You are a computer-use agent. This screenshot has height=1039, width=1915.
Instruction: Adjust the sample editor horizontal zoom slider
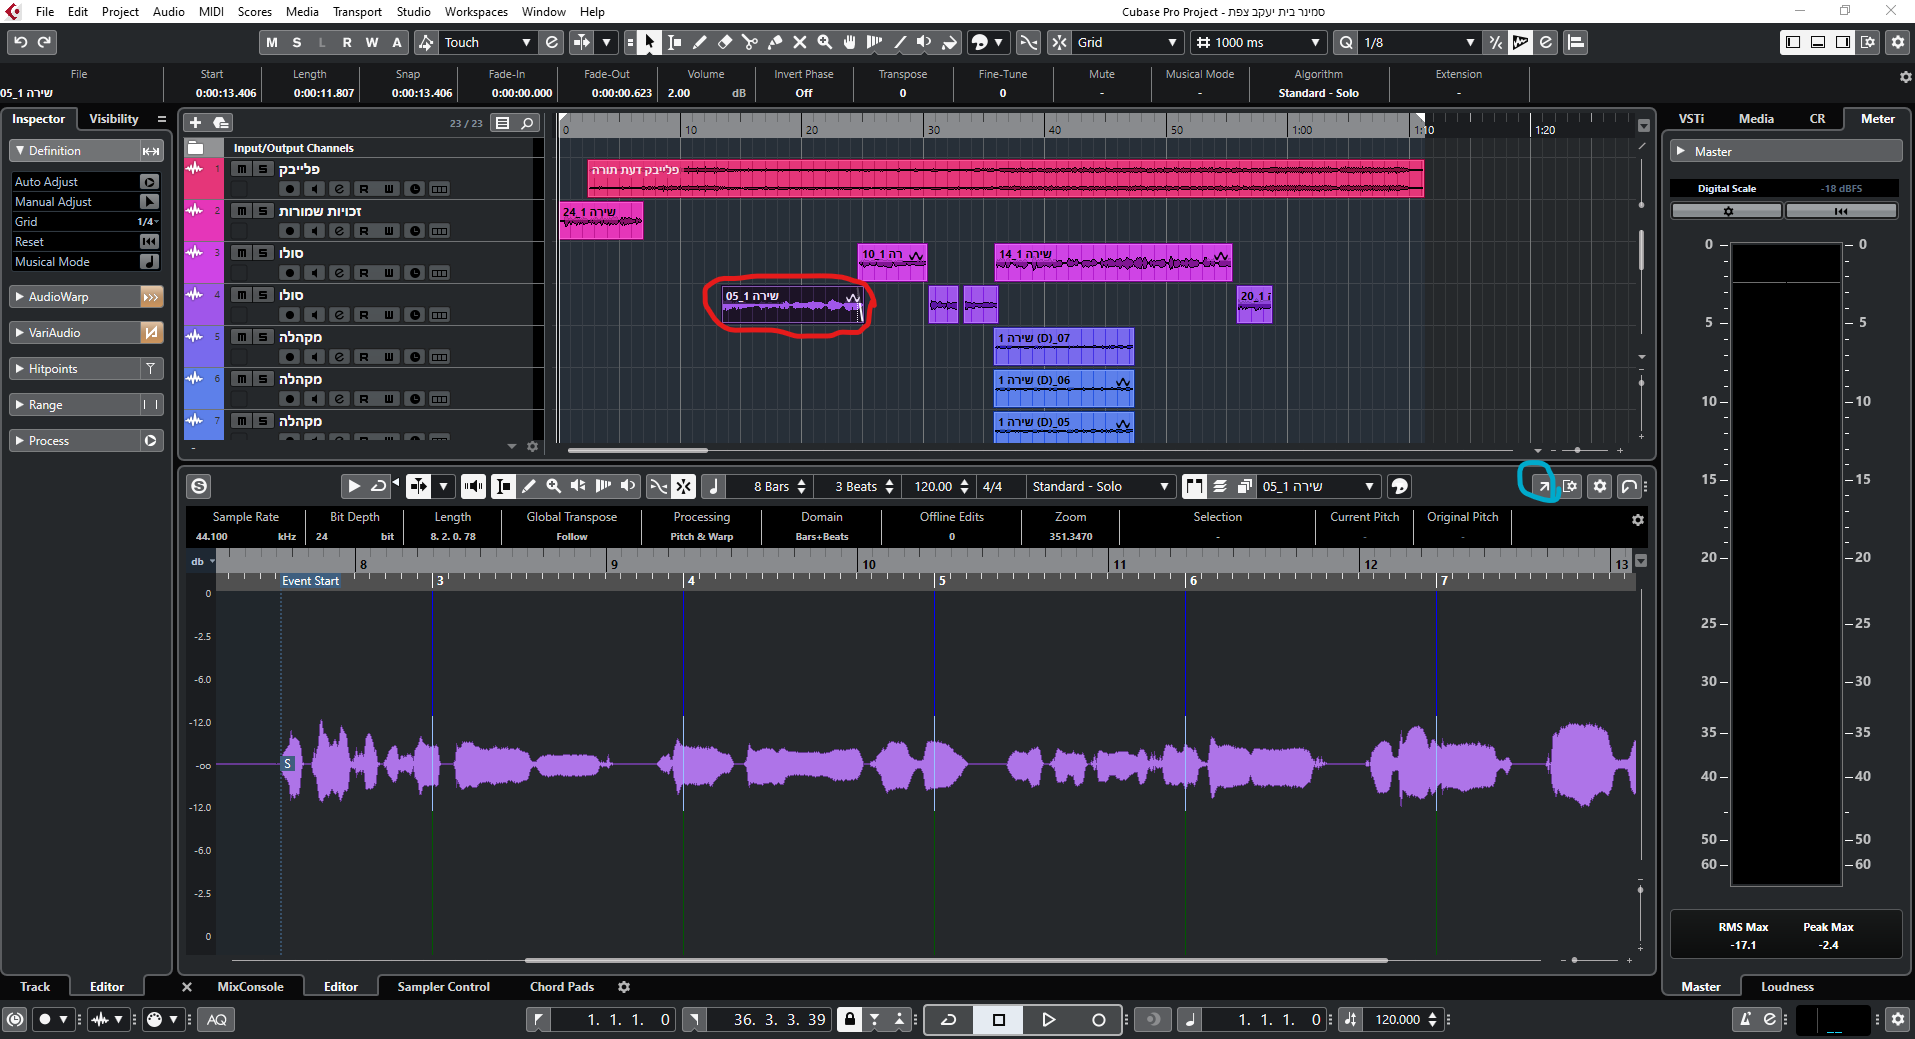(x=1574, y=960)
